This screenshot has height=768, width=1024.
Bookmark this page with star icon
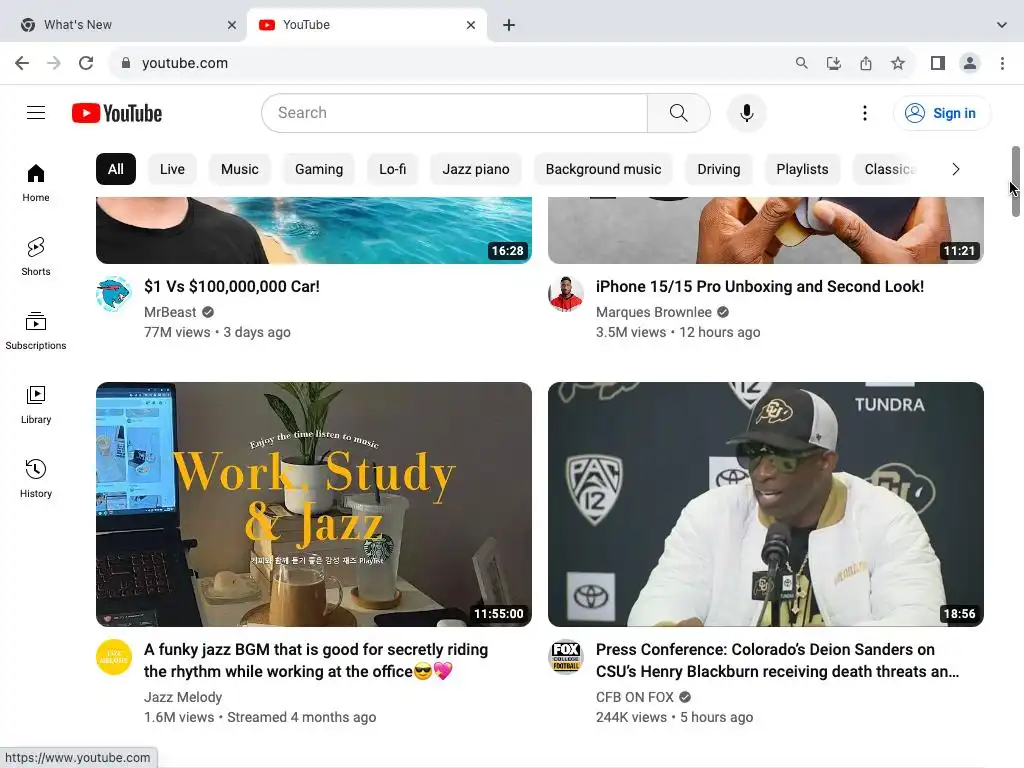pos(898,63)
